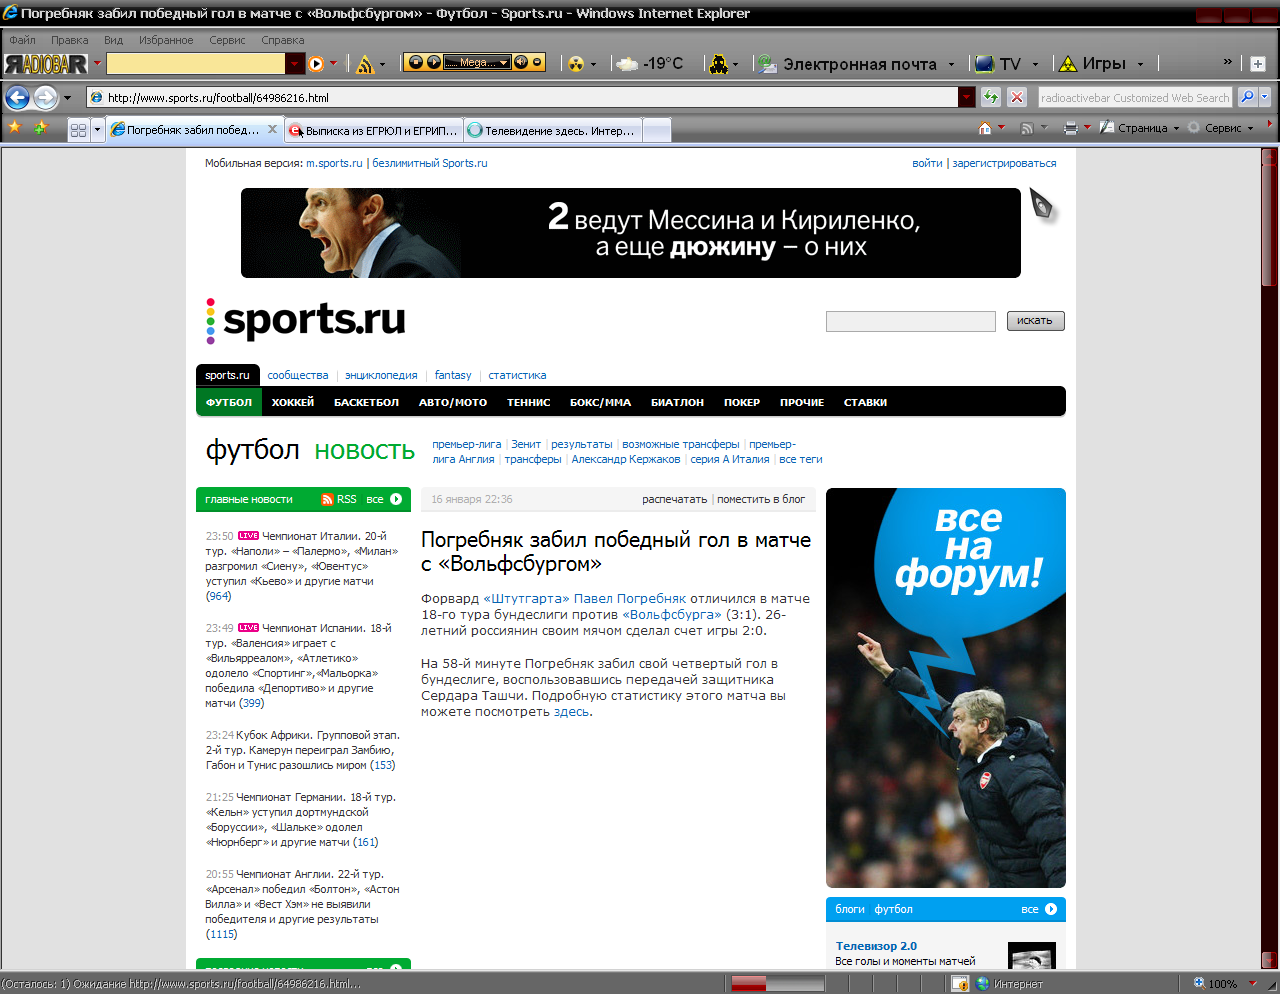Click поместить в блог link
Screen dimensions: 1280x994
coord(761,499)
